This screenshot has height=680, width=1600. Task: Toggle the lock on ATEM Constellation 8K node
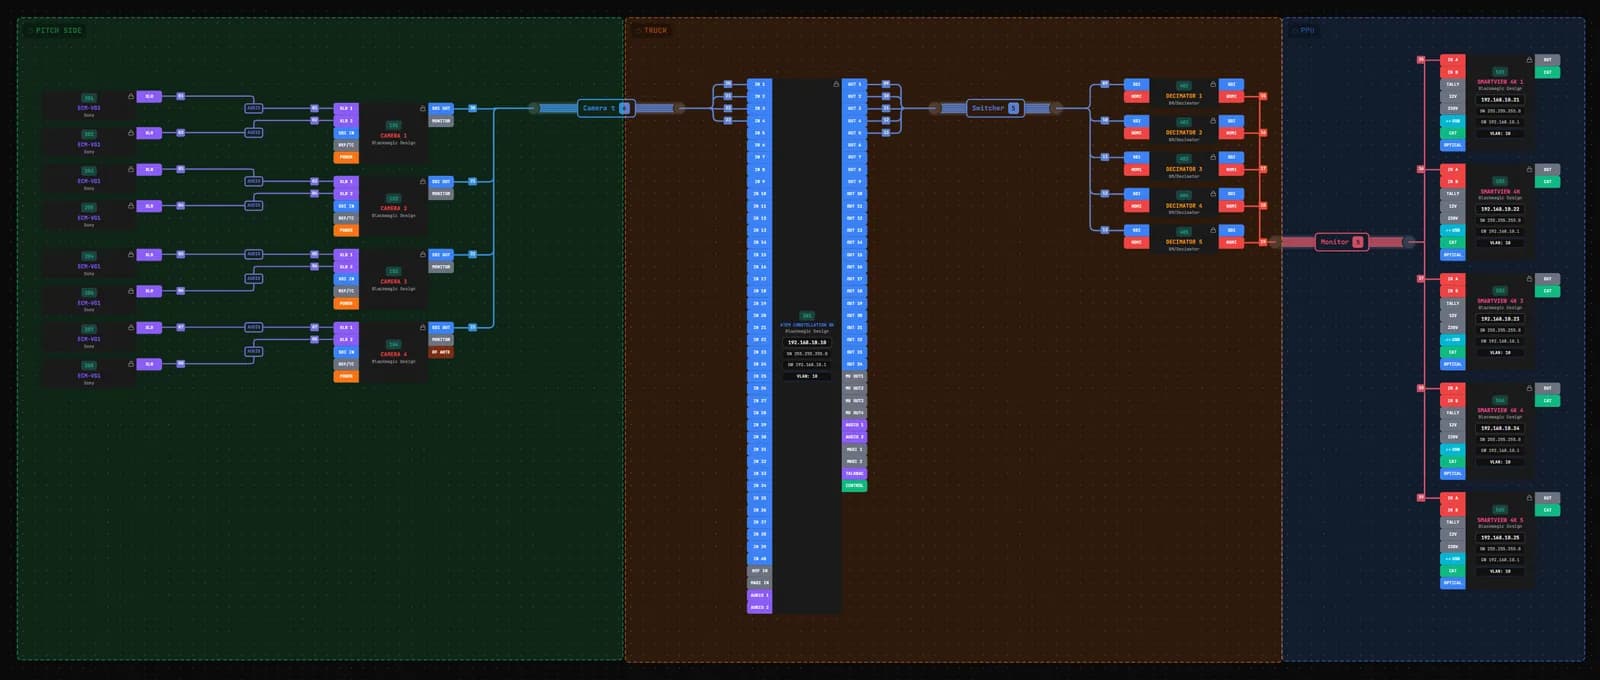point(836,84)
